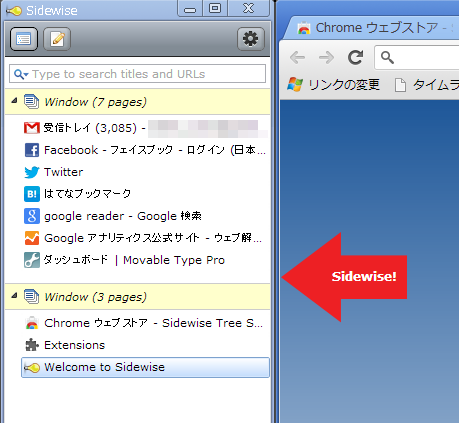Click the Hatena B! bookmark icon
Screen dimensions: 459x423
[32, 194]
